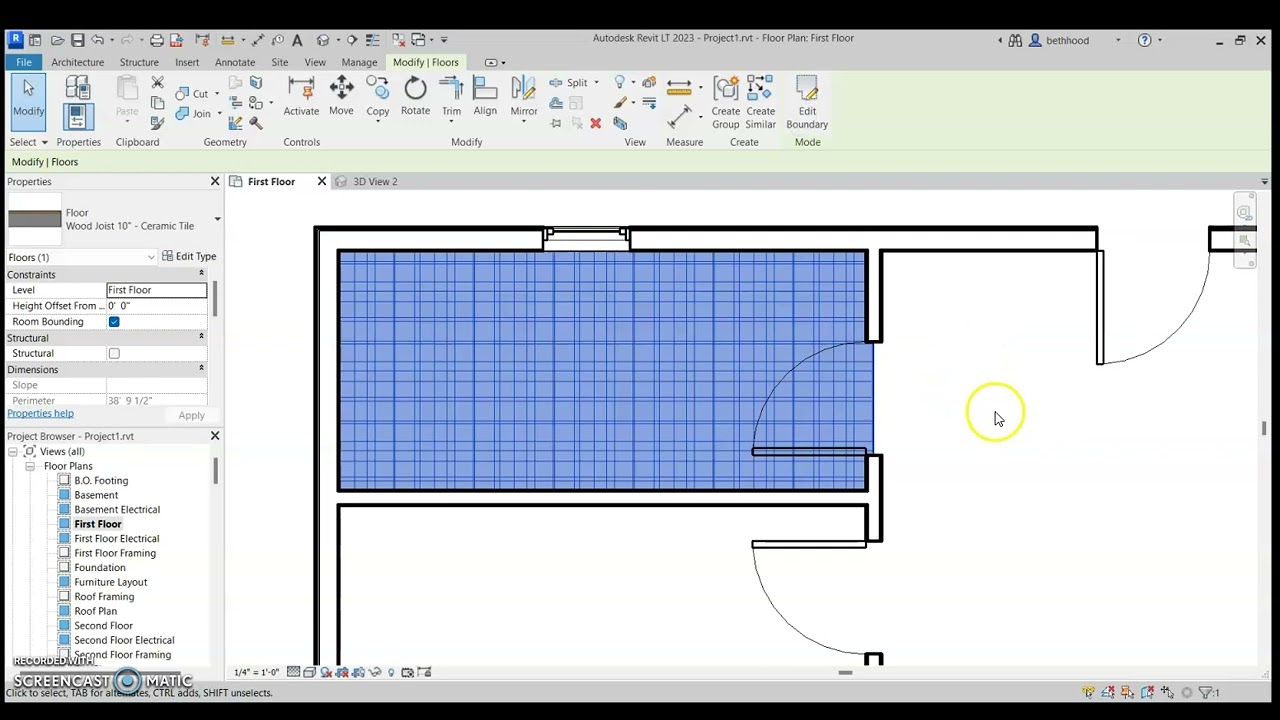
Task: Click Edit Boundary icon
Action: pyautogui.click(x=807, y=89)
